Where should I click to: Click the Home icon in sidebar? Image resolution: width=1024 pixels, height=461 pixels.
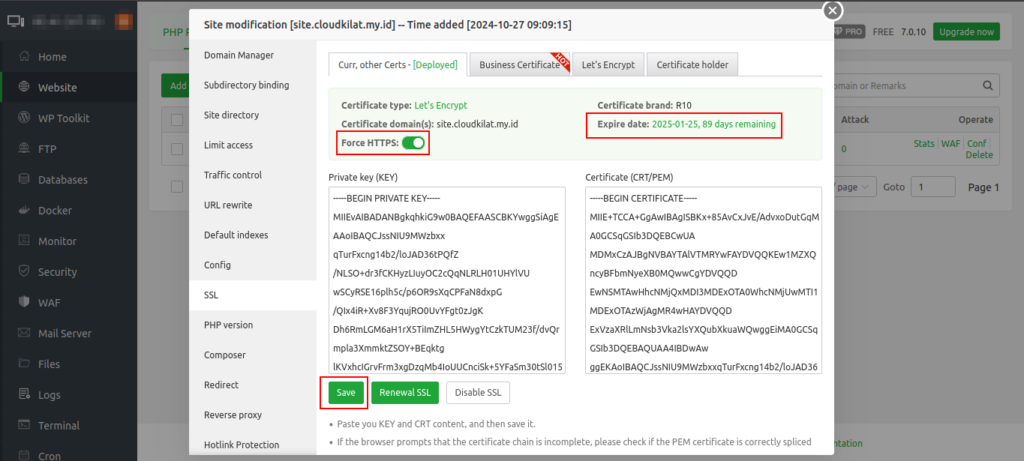(24, 57)
